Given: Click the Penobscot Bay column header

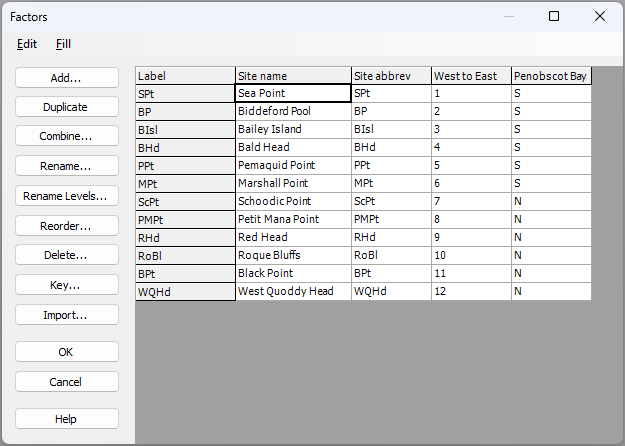Looking at the screenshot, I should pyautogui.click(x=550, y=76).
